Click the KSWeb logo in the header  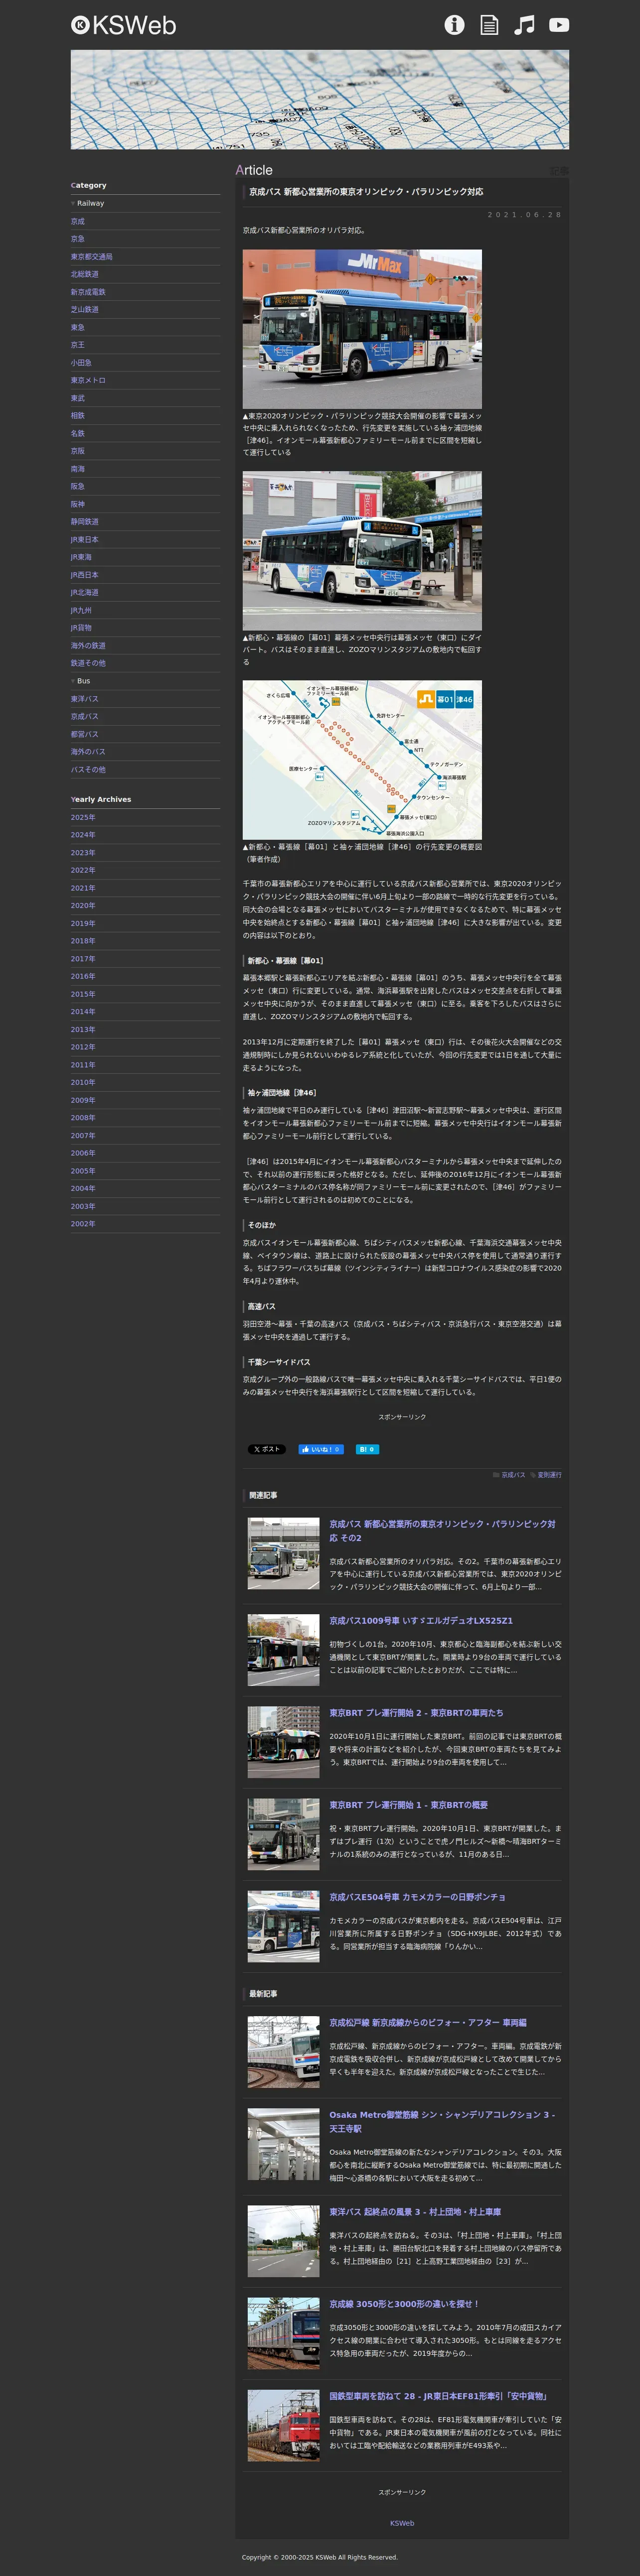(x=123, y=25)
